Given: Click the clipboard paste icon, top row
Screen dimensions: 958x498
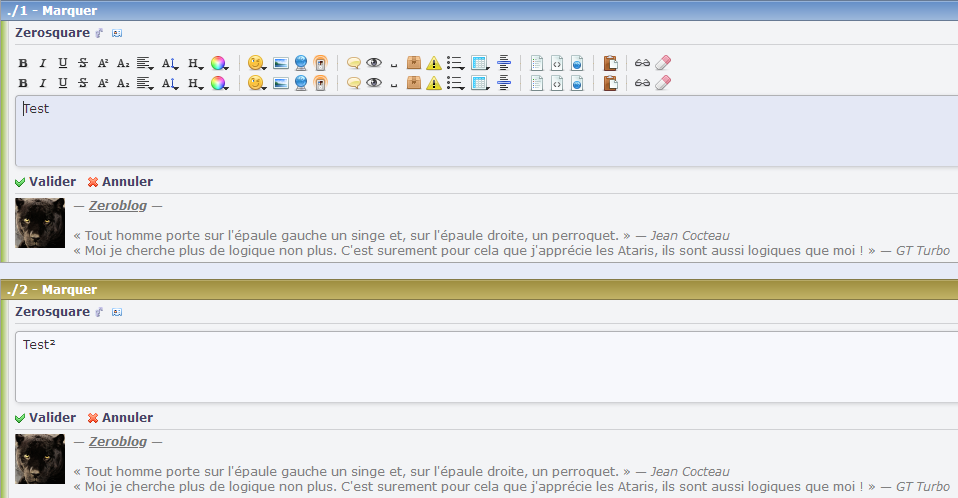Looking at the screenshot, I should pos(610,63).
